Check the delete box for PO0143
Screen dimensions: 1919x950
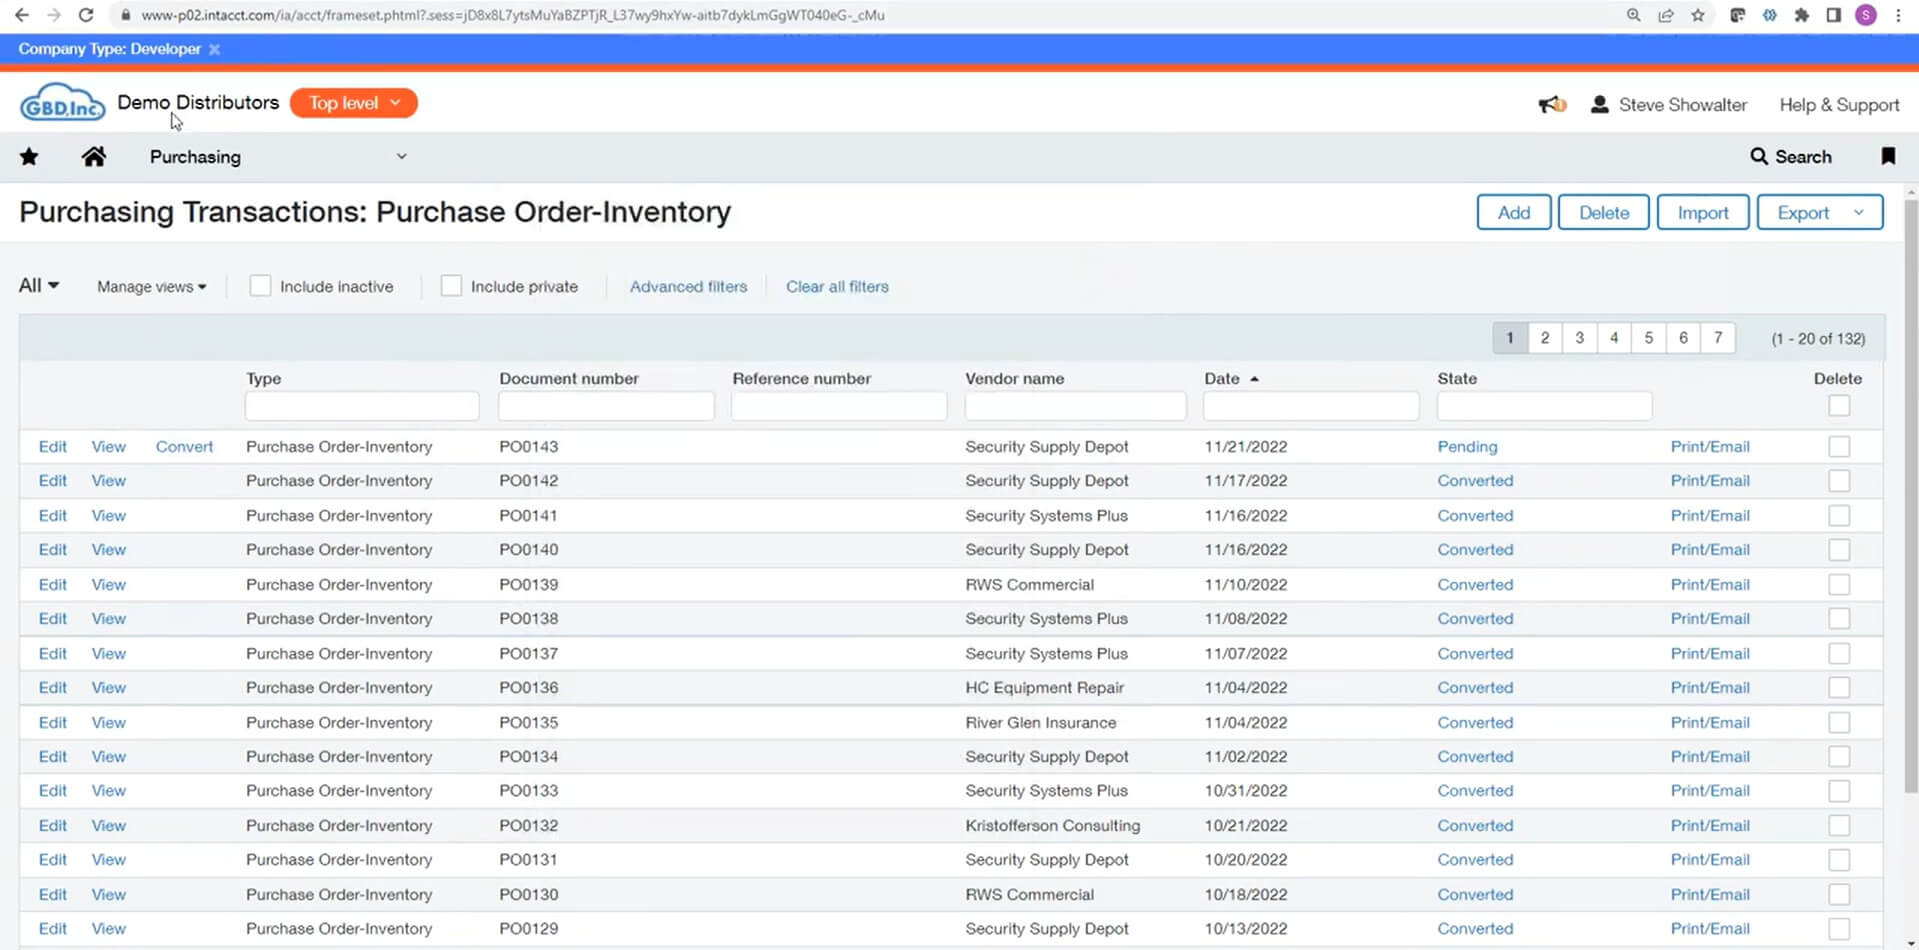point(1838,447)
